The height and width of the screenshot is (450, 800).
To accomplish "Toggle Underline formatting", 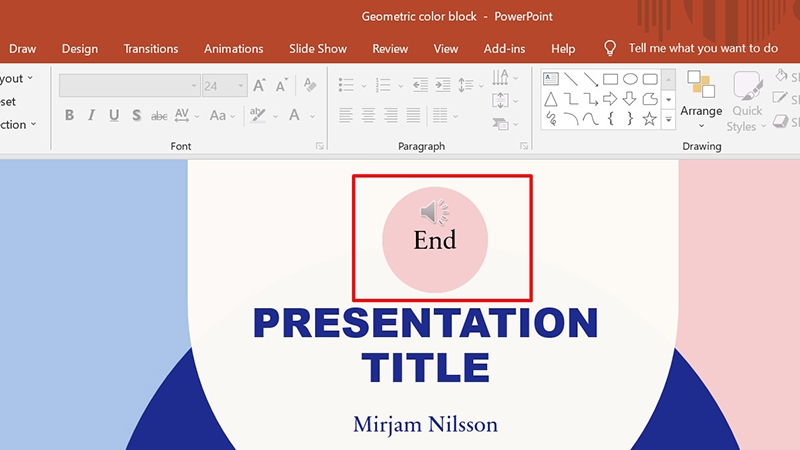I will click(114, 115).
